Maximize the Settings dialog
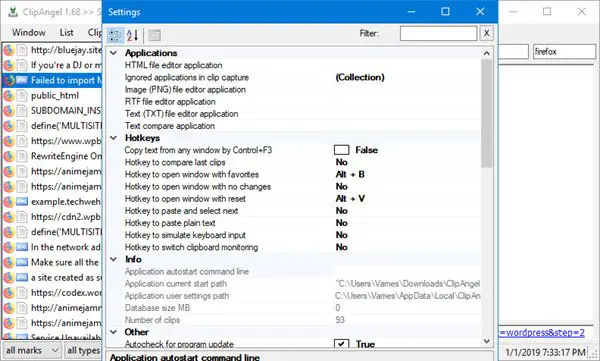Screen dimensions: 600x361 click(445, 12)
